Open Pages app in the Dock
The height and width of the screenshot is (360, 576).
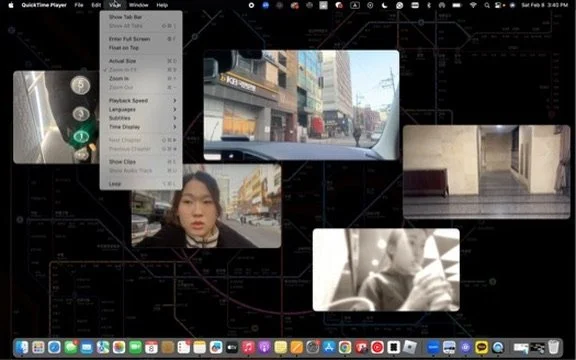click(296, 347)
